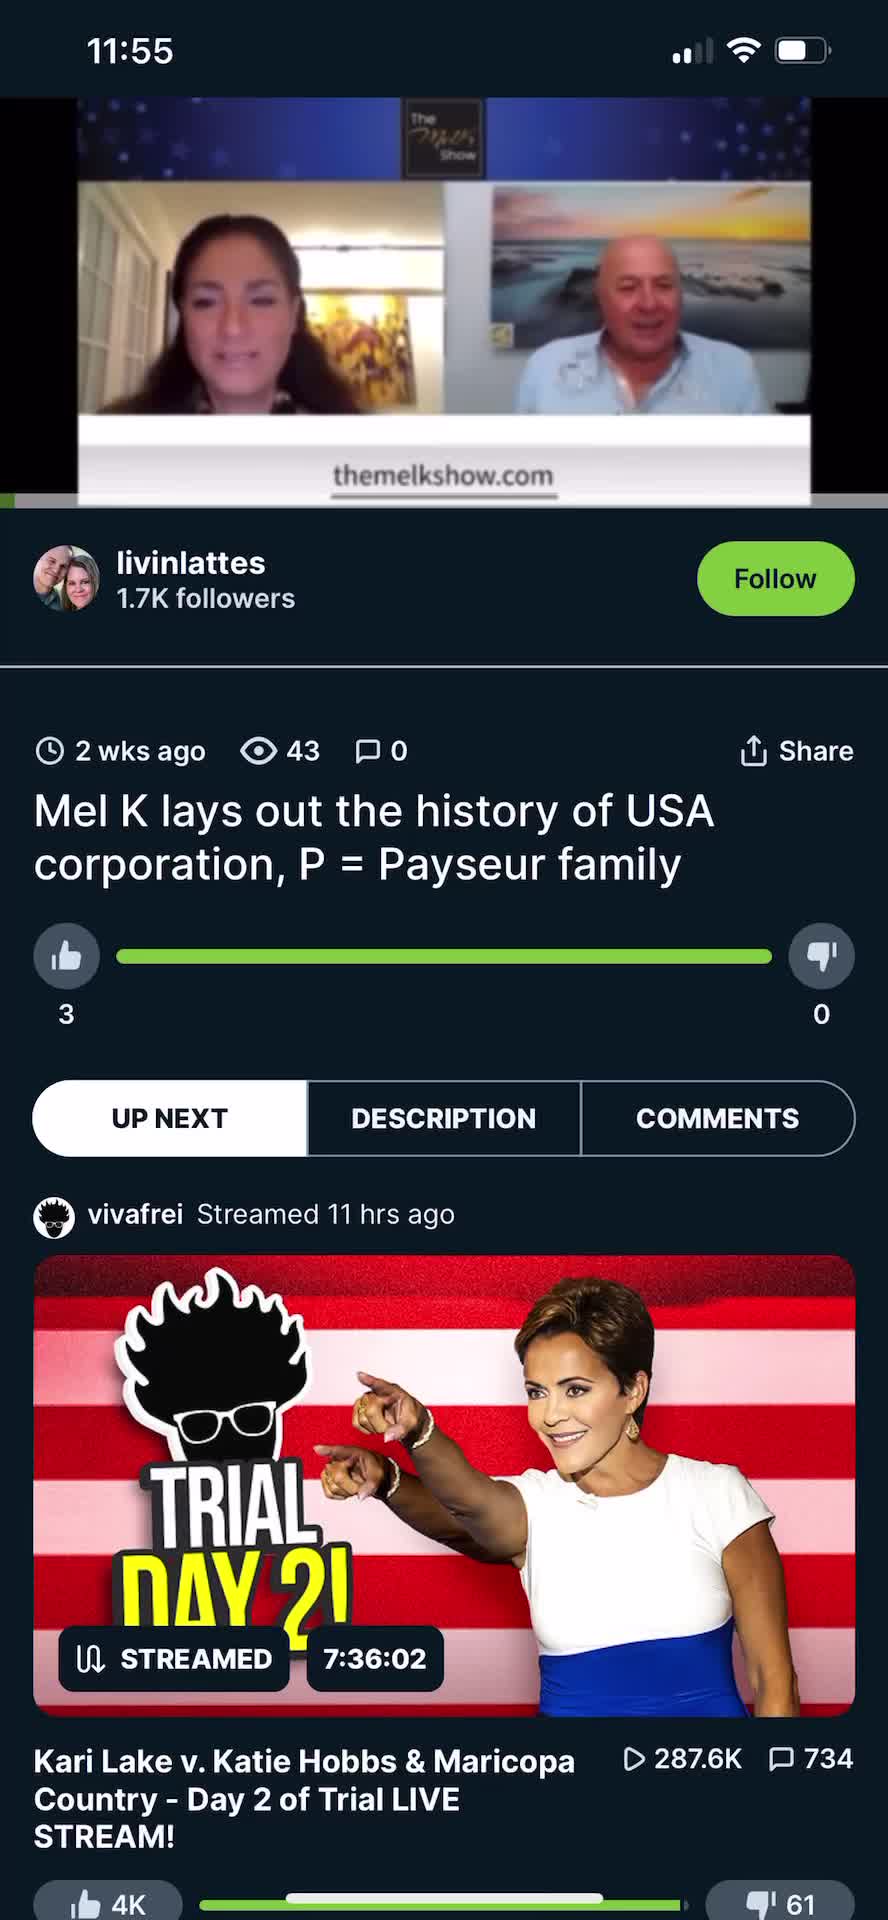Switch to the DESCRIPTION tab
Image resolution: width=888 pixels, height=1920 pixels.
coord(443,1118)
